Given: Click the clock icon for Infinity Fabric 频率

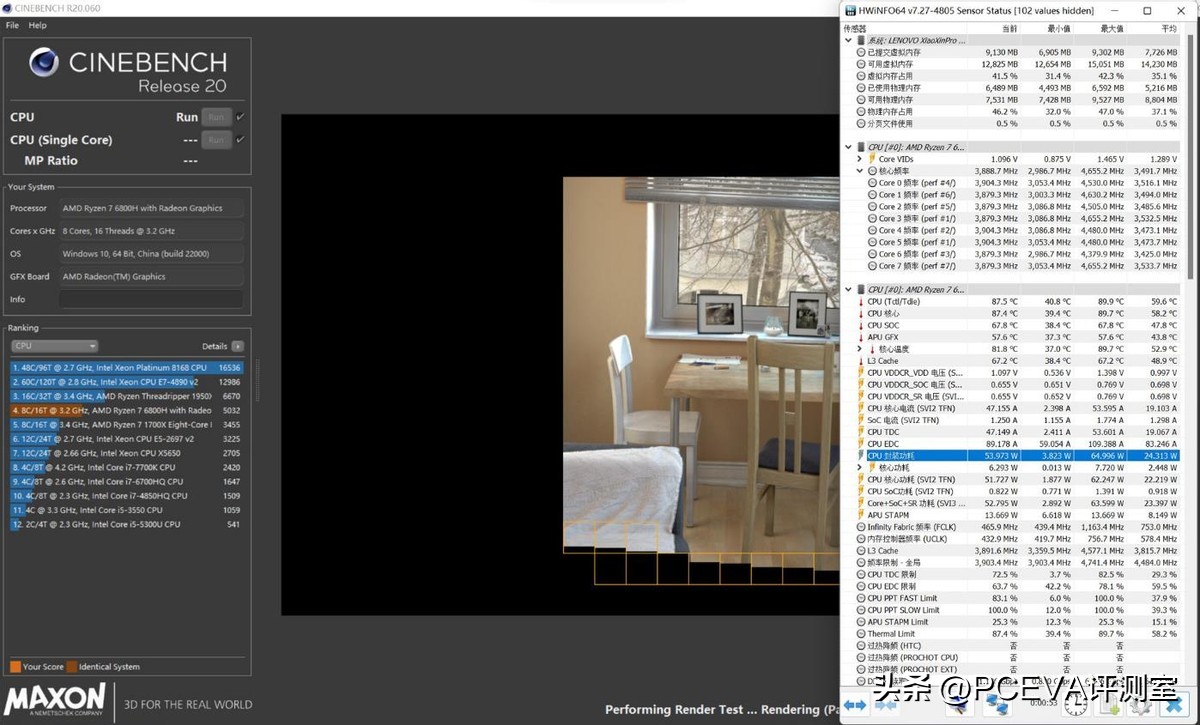Looking at the screenshot, I should pyautogui.click(x=861, y=527).
